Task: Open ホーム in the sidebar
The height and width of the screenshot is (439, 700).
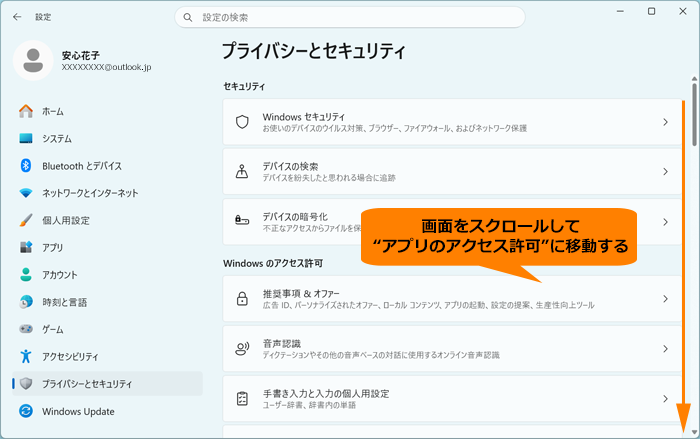Action: tap(107, 111)
